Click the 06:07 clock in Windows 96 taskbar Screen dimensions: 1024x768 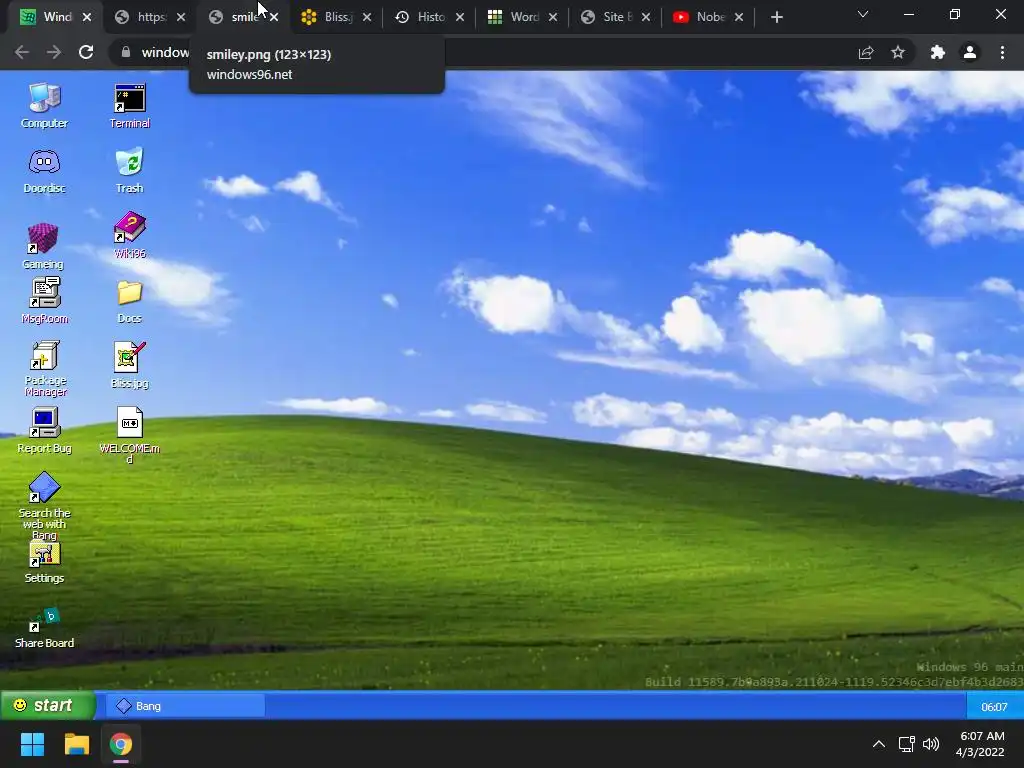click(x=994, y=707)
